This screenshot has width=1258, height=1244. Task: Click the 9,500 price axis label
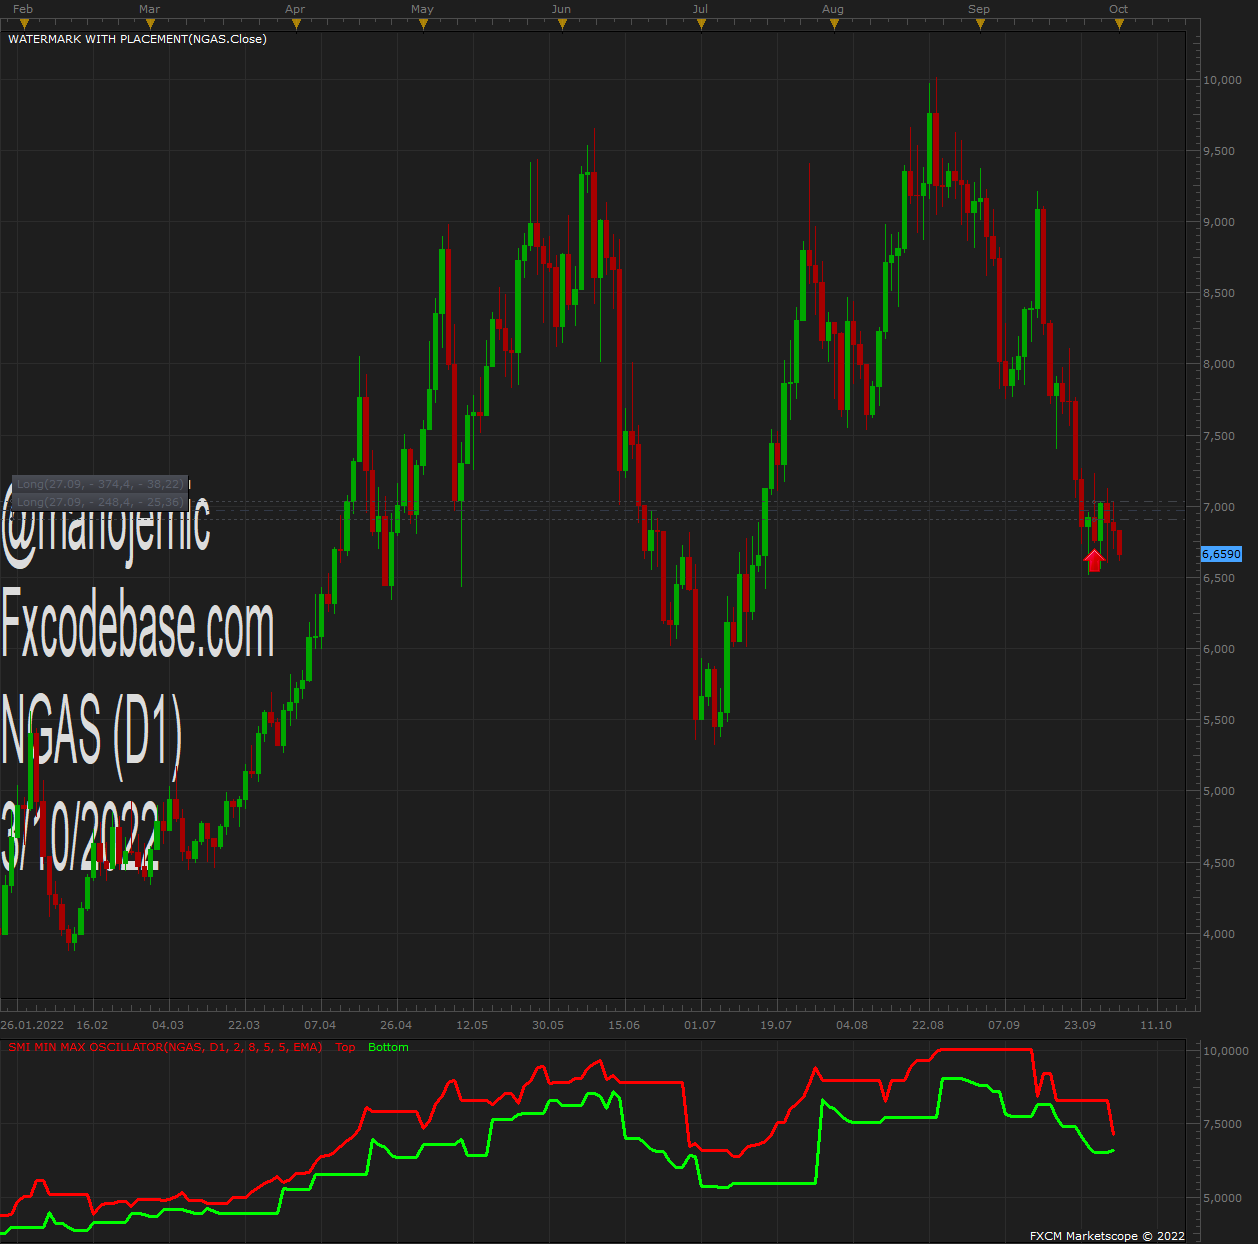(x=1219, y=151)
